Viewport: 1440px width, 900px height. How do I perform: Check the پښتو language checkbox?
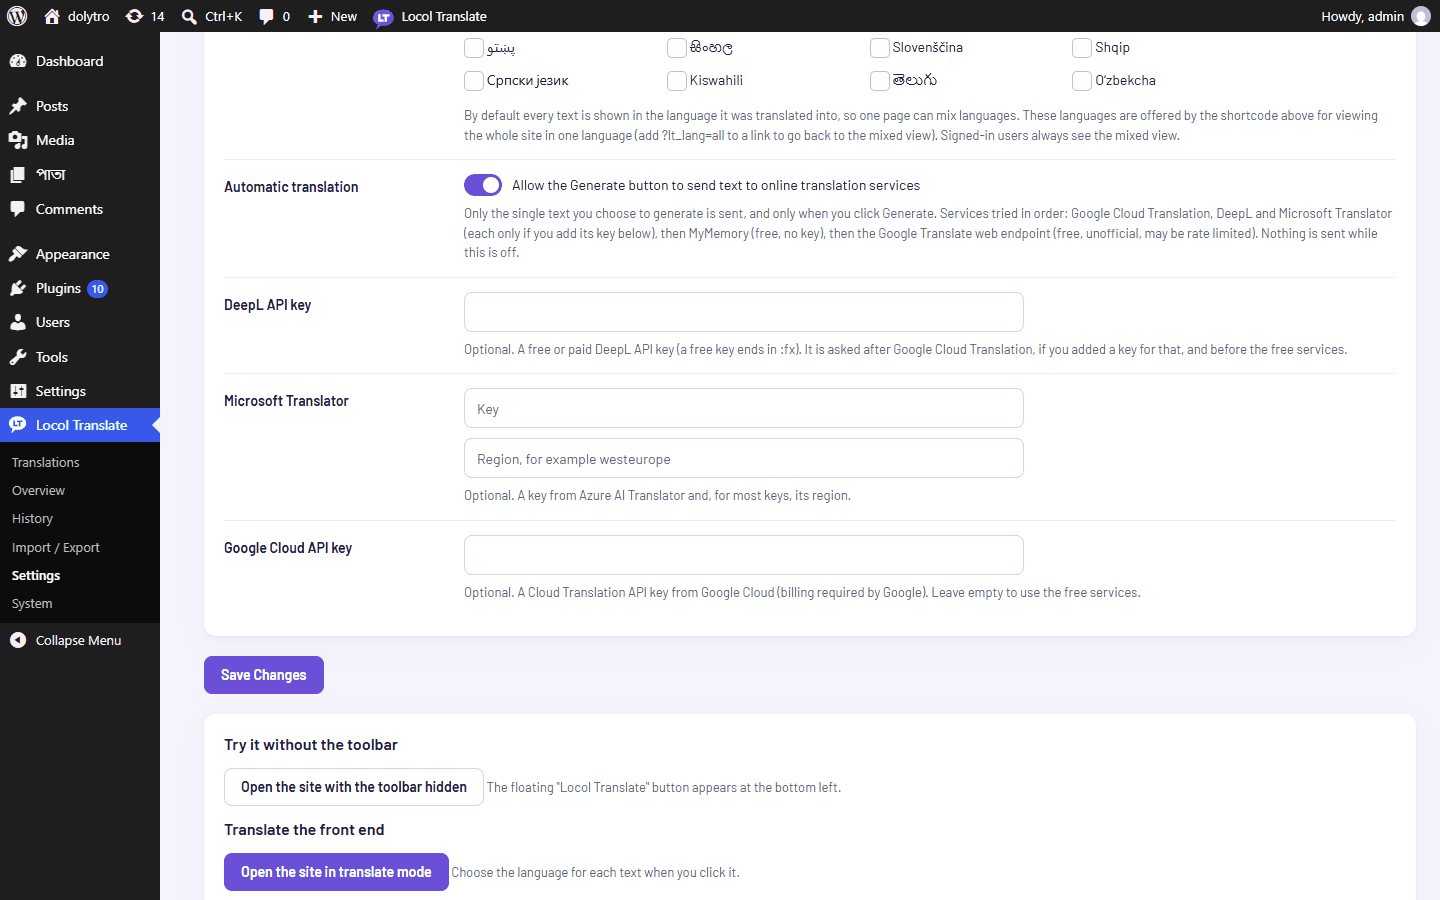click(x=474, y=48)
